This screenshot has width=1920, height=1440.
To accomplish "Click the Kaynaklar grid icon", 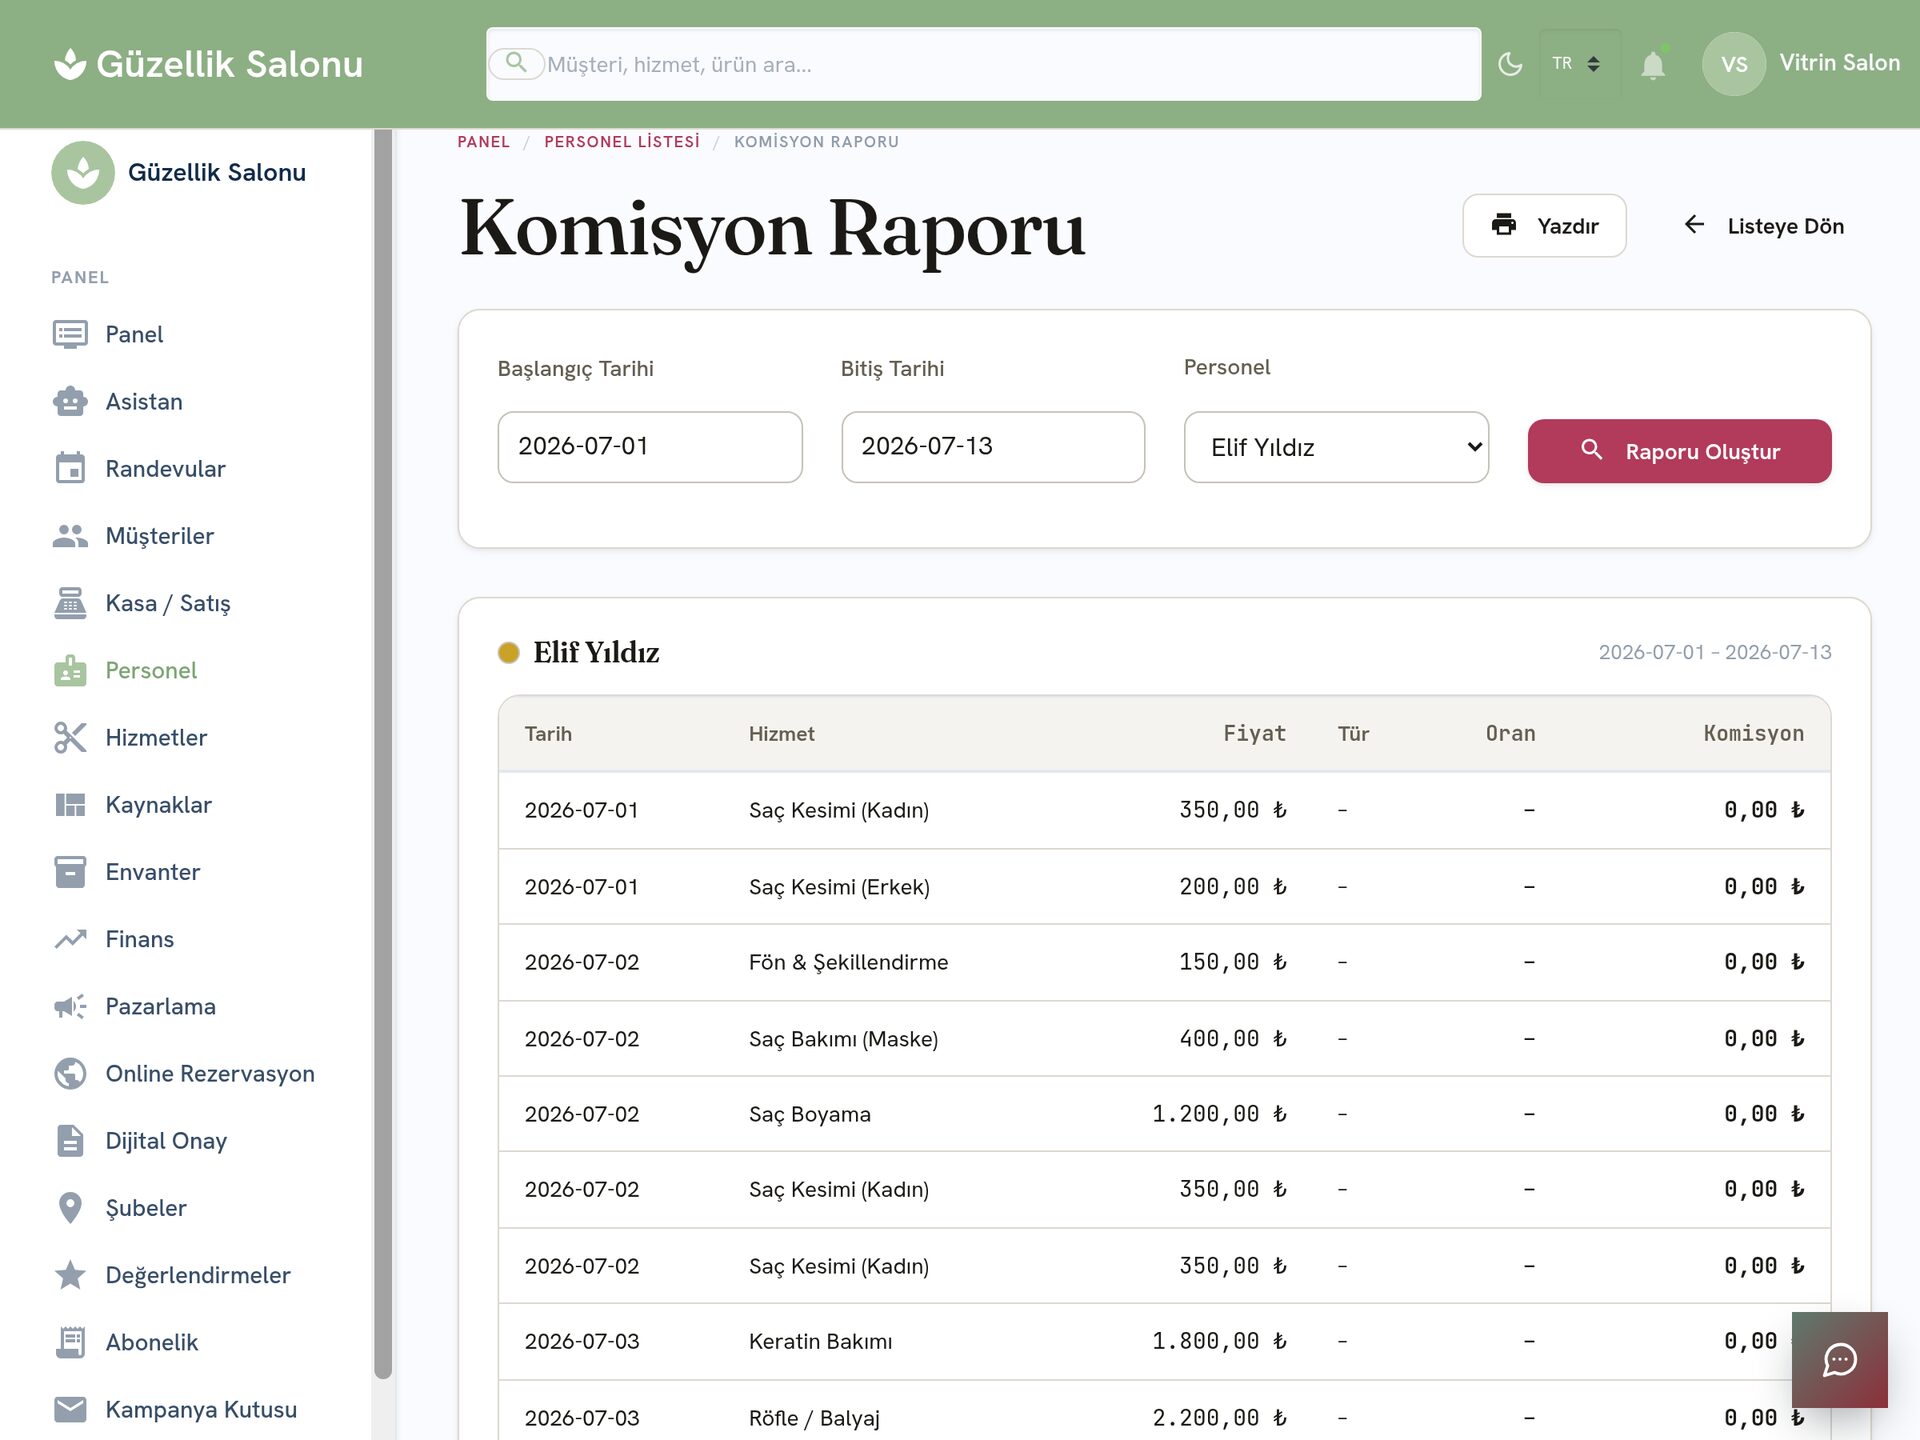I will [70, 804].
